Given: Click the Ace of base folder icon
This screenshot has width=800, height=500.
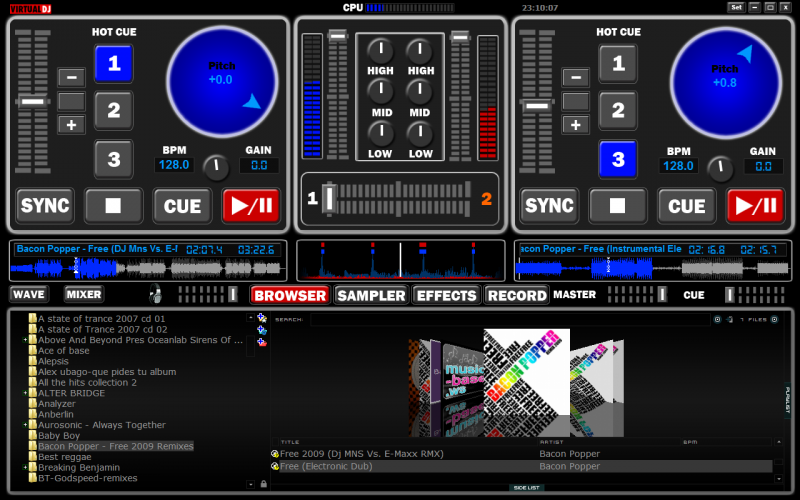Looking at the screenshot, I should tap(33, 351).
